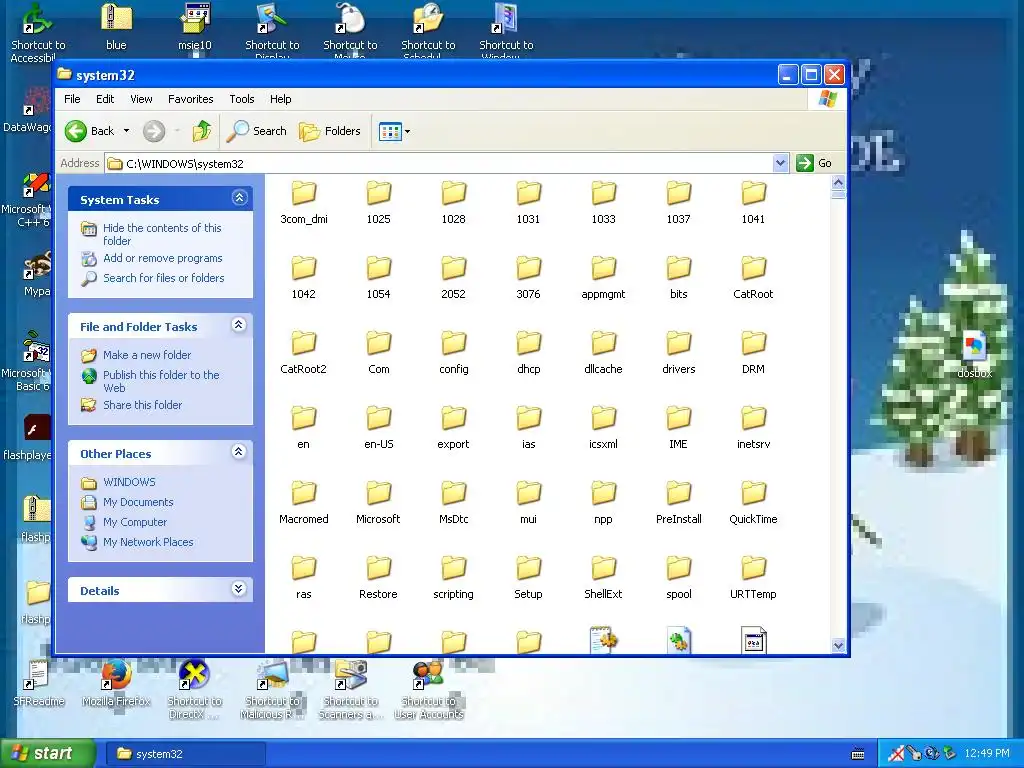
Task: Select the dosbox desktop icon
Action: [974, 357]
